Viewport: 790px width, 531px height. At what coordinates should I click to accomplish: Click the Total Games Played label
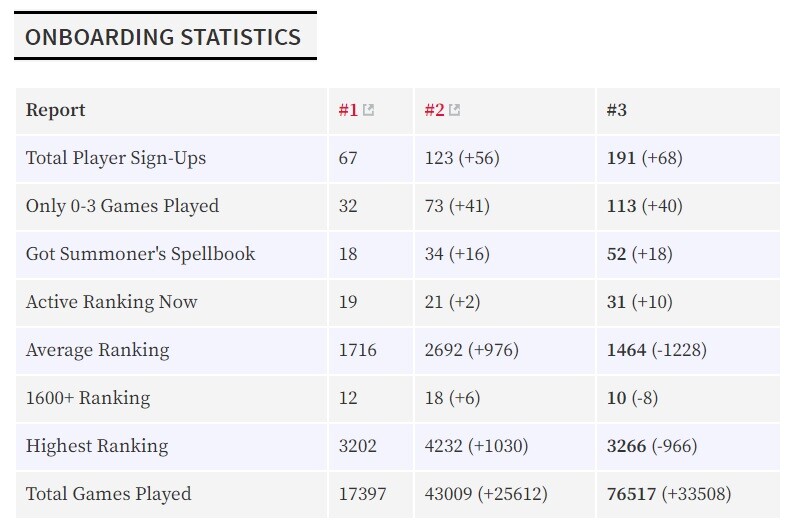coord(108,494)
